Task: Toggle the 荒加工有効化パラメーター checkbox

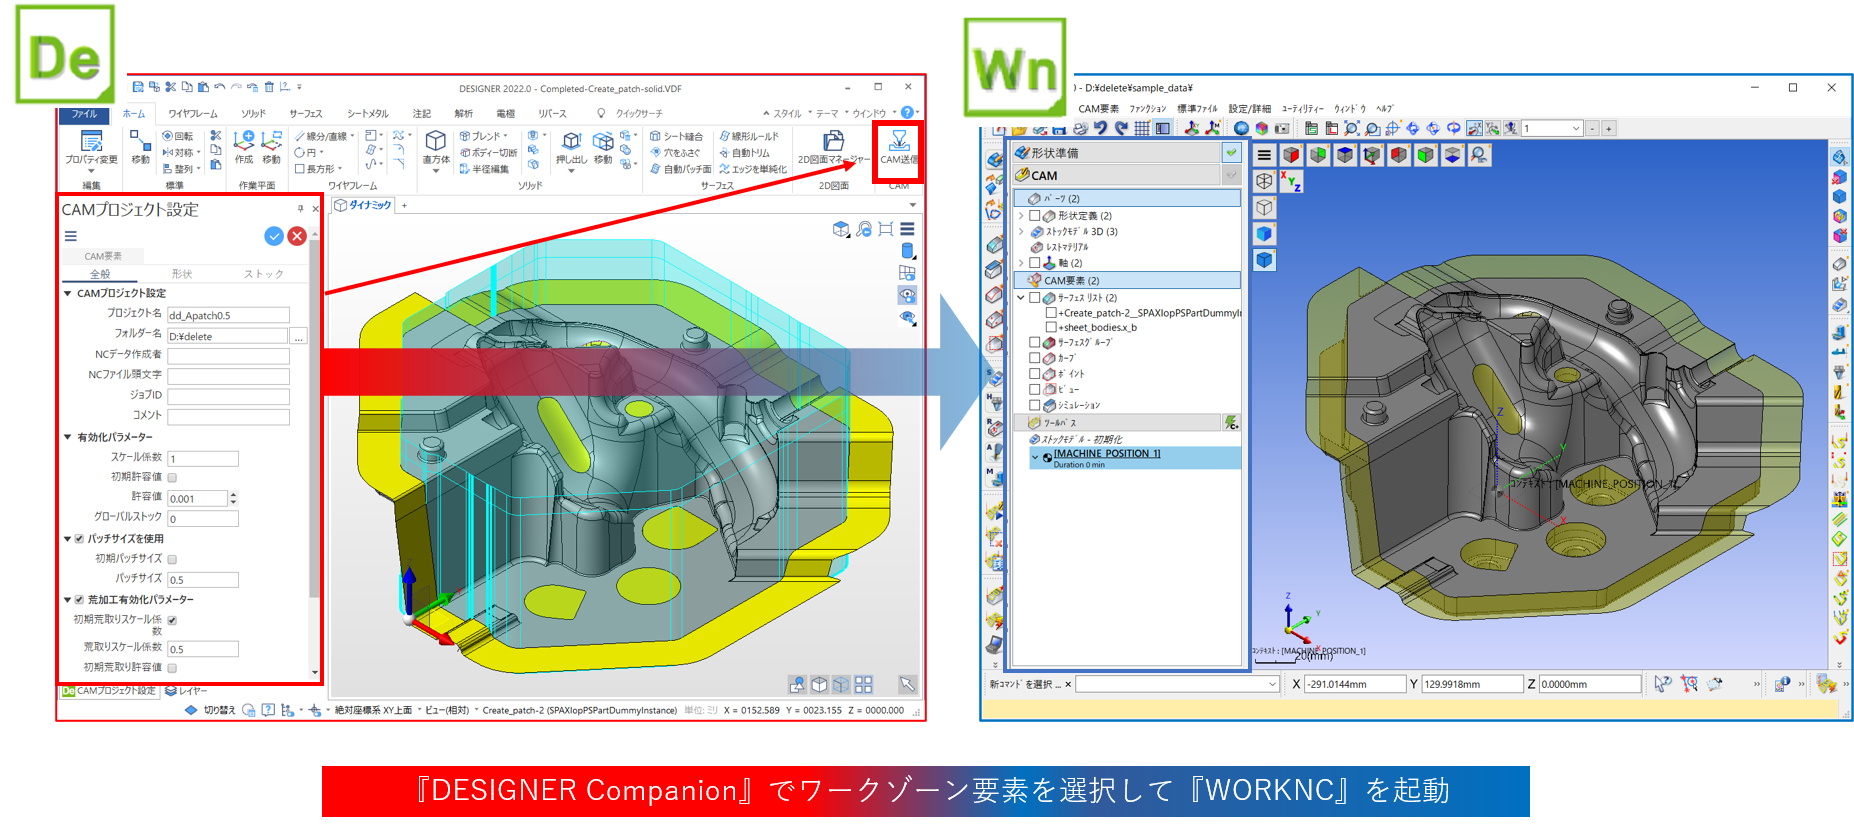Action: pos(79,600)
